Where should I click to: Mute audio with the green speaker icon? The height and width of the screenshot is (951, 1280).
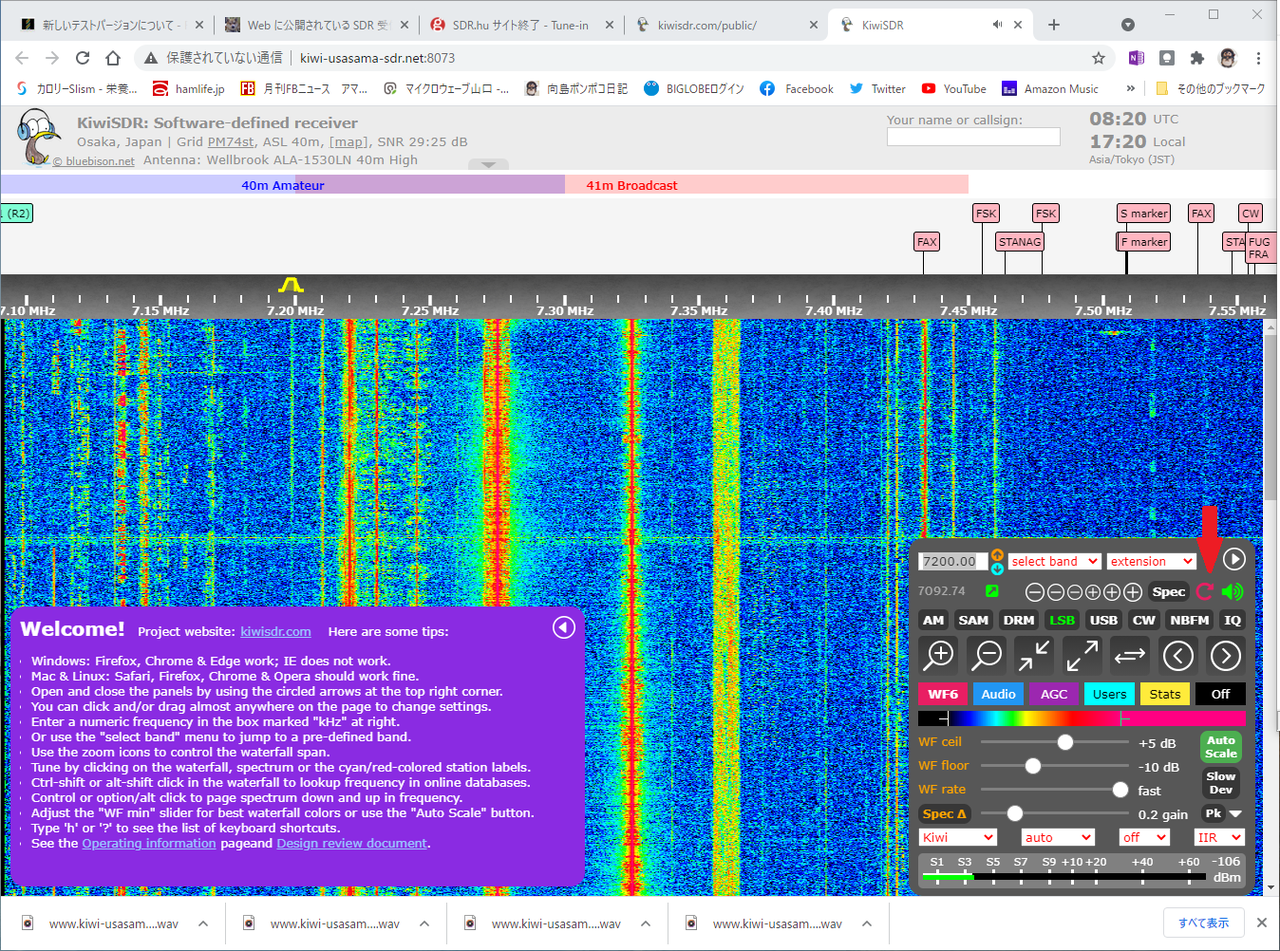(1232, 591)
